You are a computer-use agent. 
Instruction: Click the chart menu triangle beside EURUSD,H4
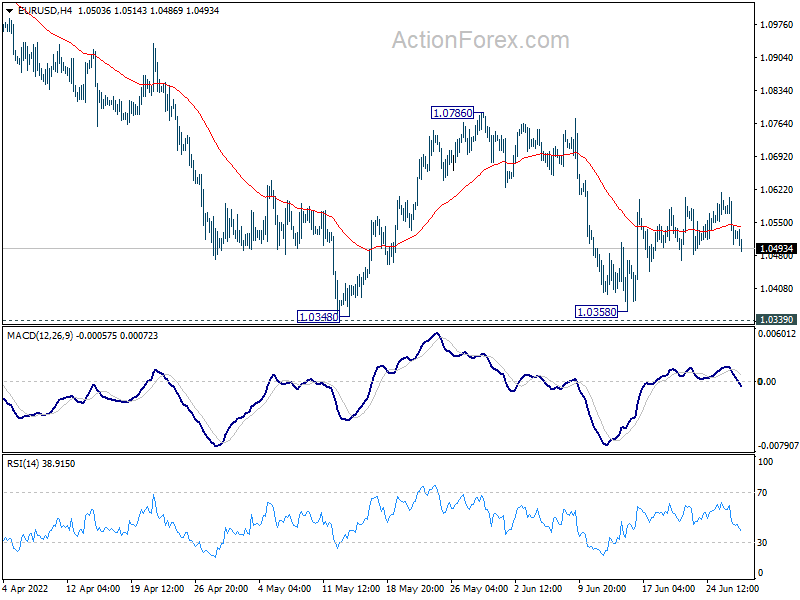coord(9,11)
